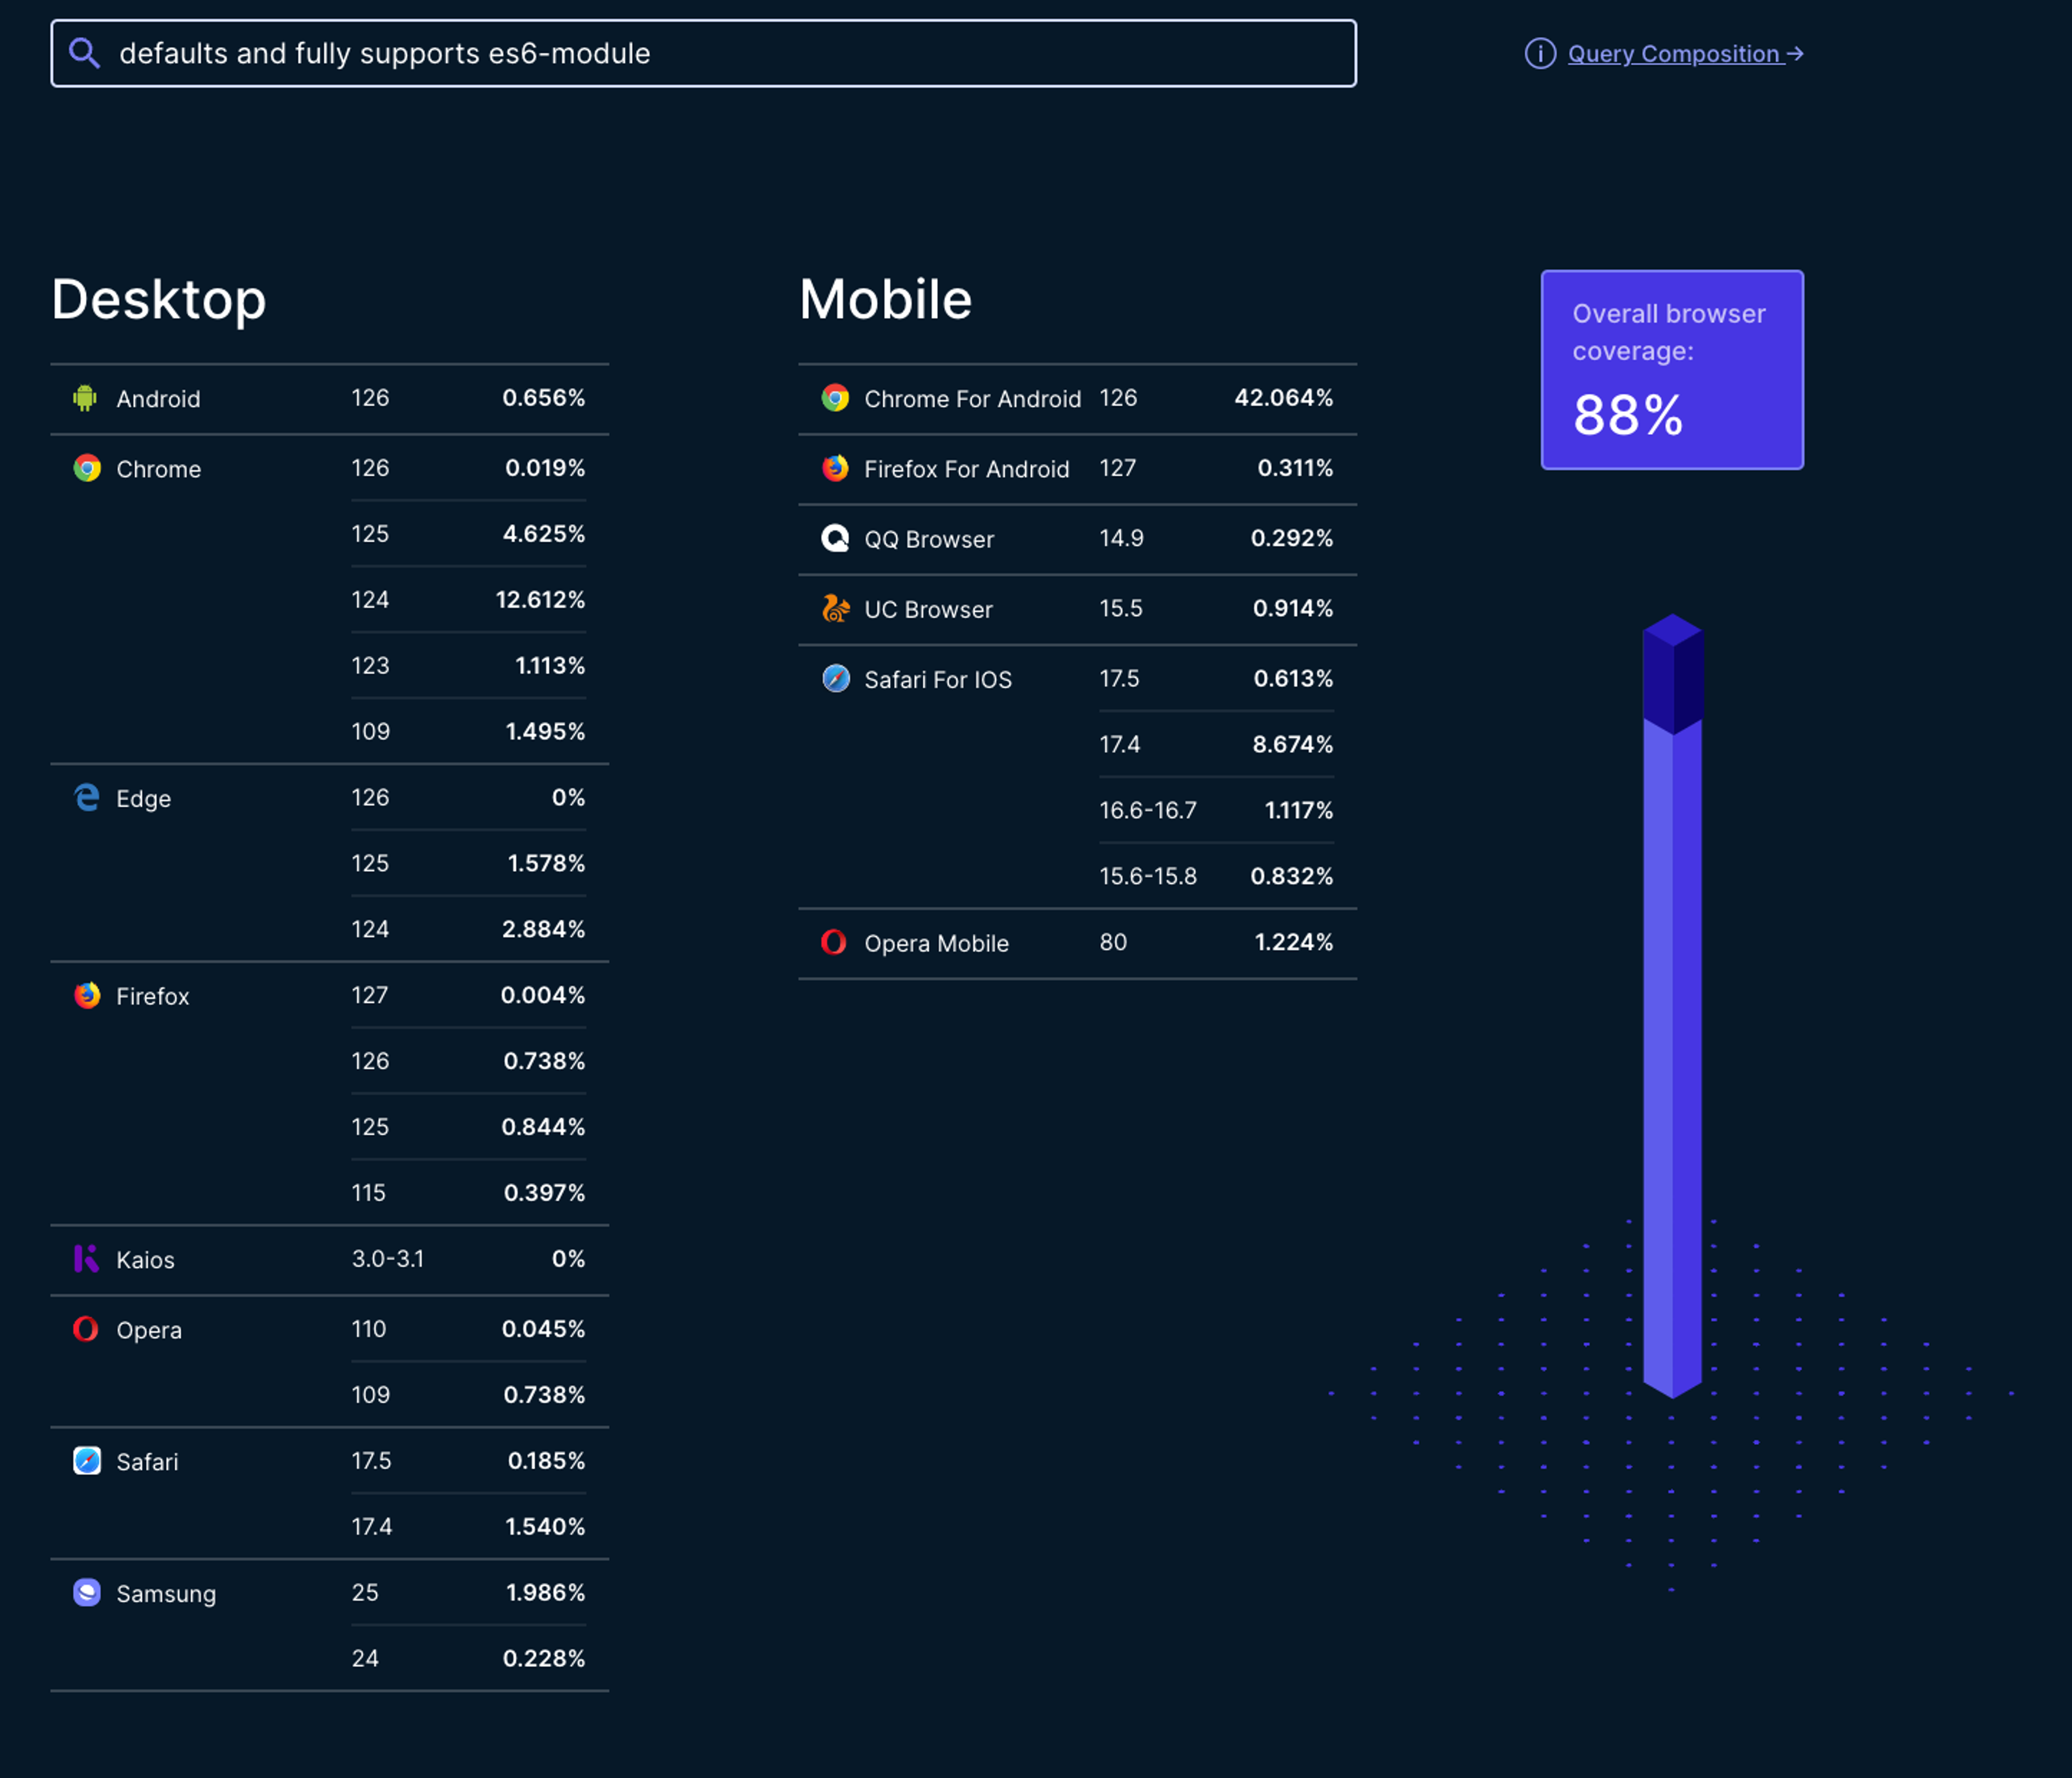
Task: Select Opera Mobile value 1.224%
Action: (1294, 942)
